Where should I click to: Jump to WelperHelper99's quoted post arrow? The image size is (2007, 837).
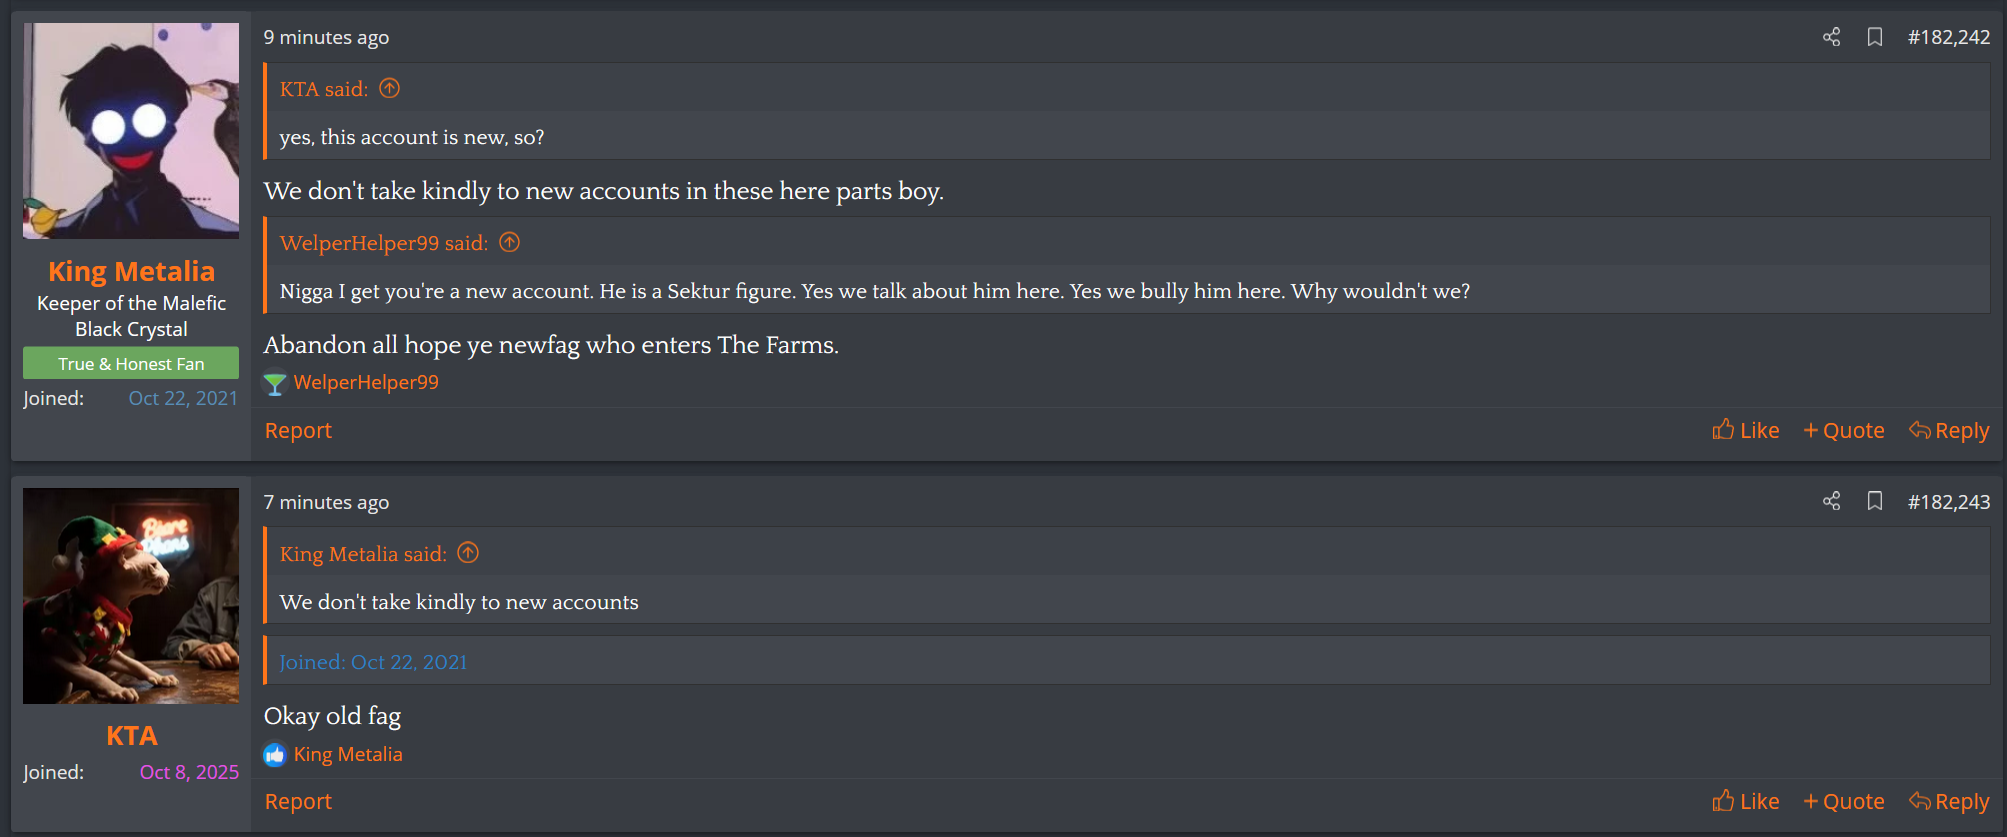click(x=510, y=243)
